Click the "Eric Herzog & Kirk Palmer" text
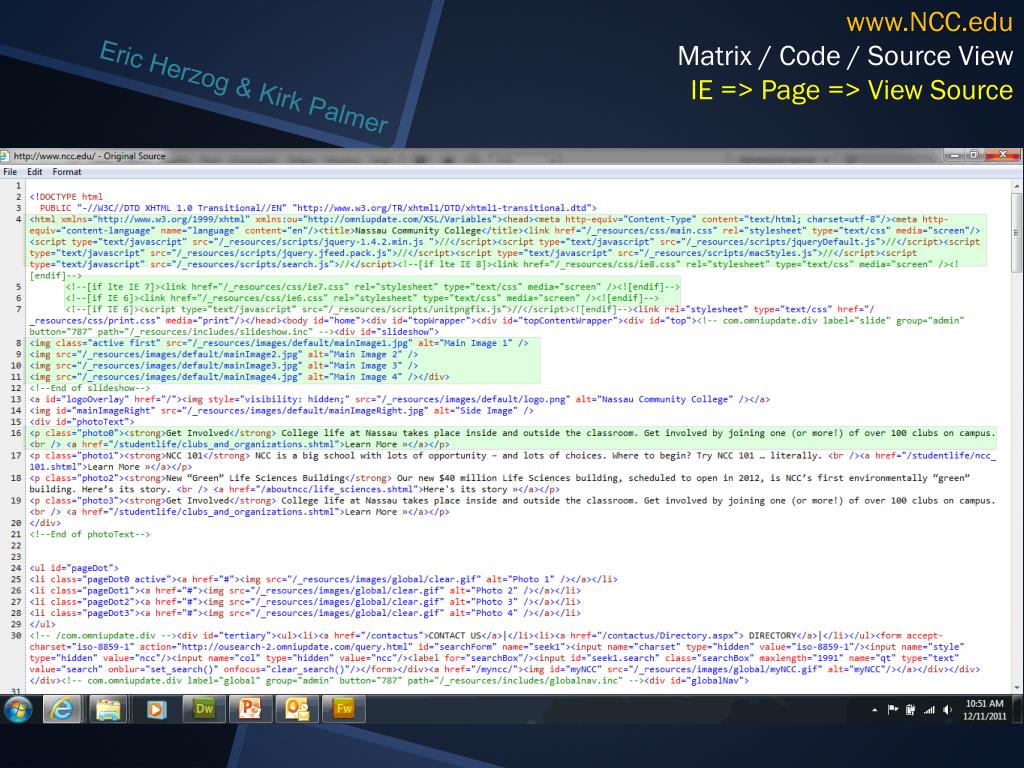The width and height of the screenshot is (1024, 768). pyautogui.click(x=244, y=86)
